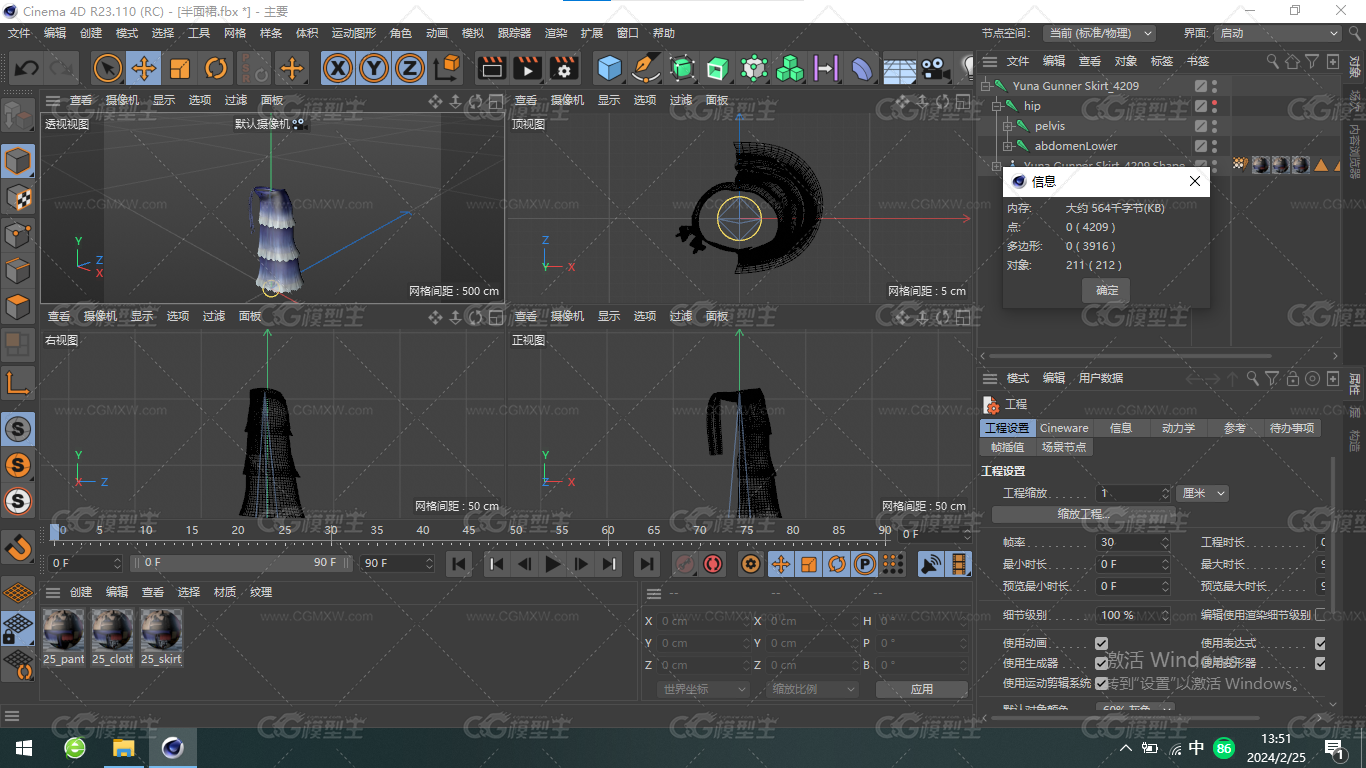Viewport: 1366px width, 768px height.
Task: Select the Spline Pen tool
Action: coord(646,68)
